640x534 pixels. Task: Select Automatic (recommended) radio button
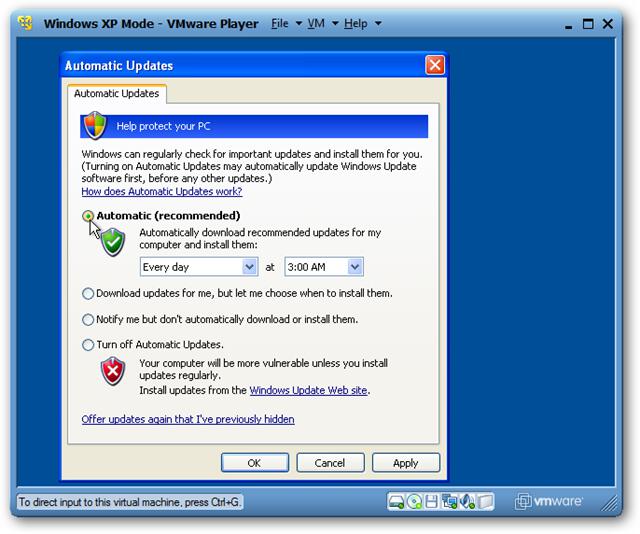click(88, 216)
